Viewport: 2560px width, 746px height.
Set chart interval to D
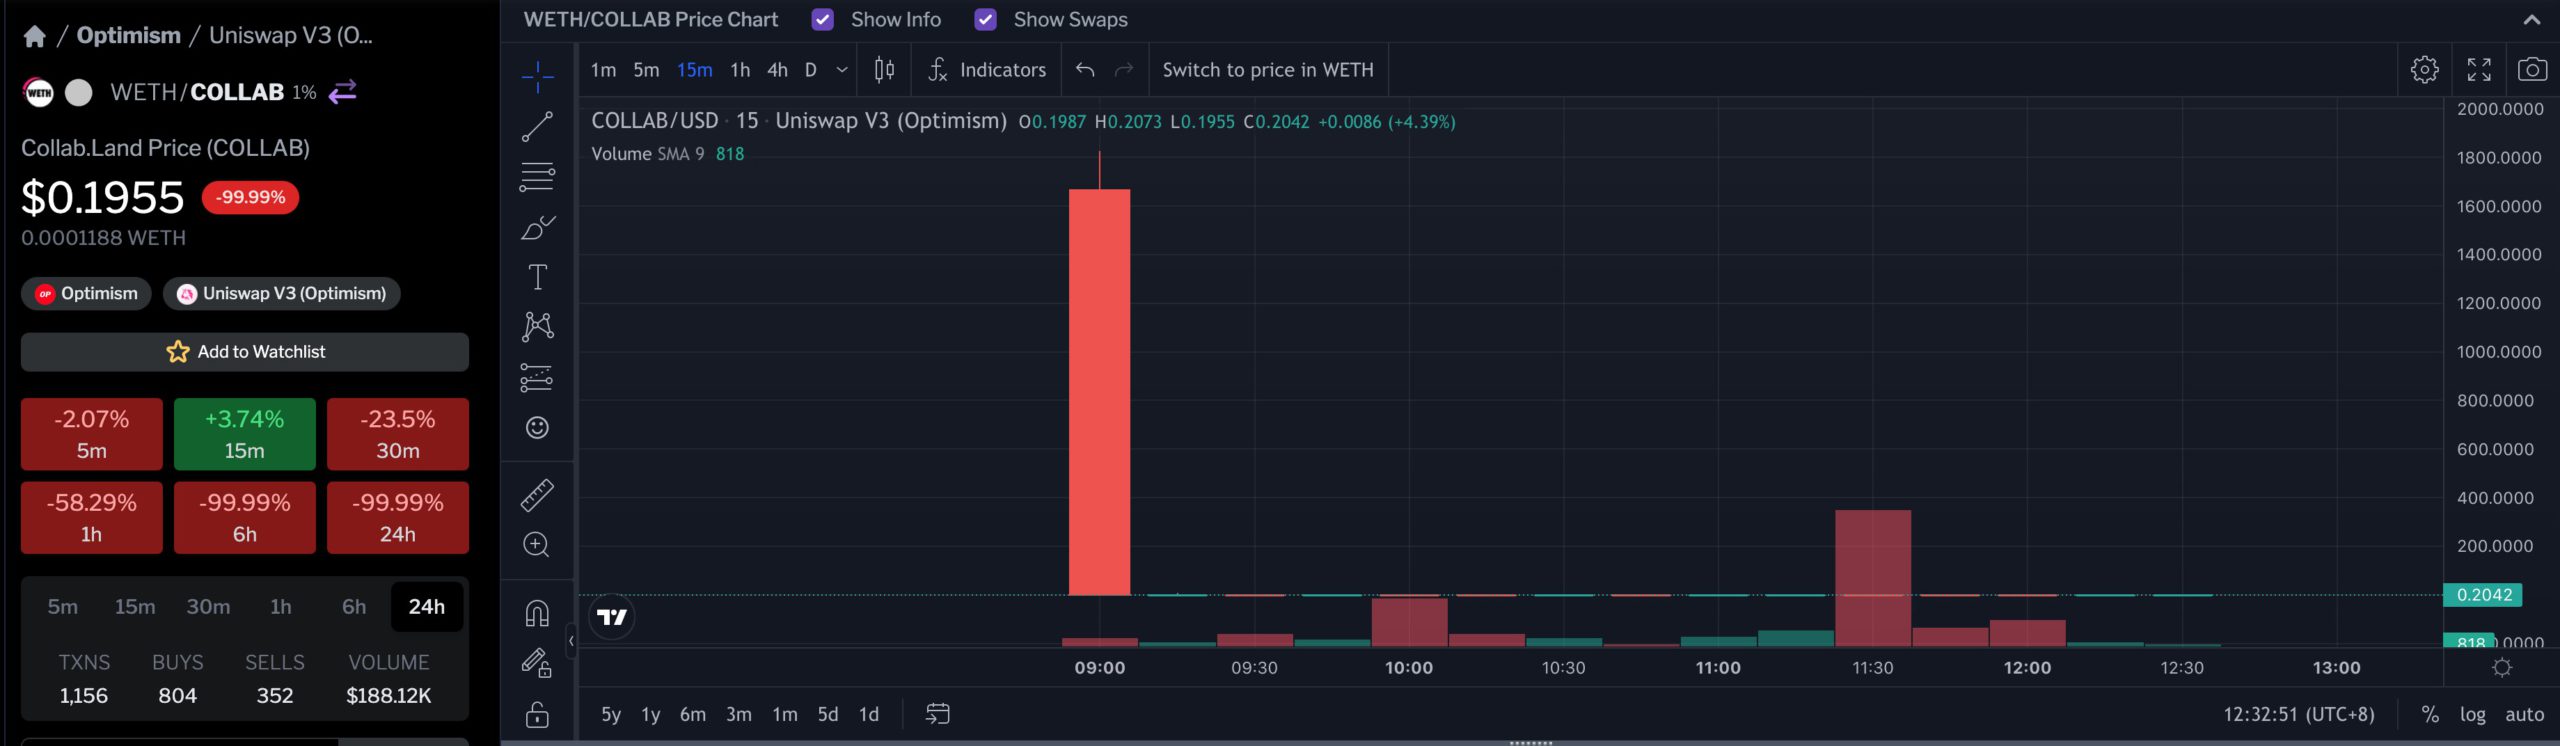(811, 70)
